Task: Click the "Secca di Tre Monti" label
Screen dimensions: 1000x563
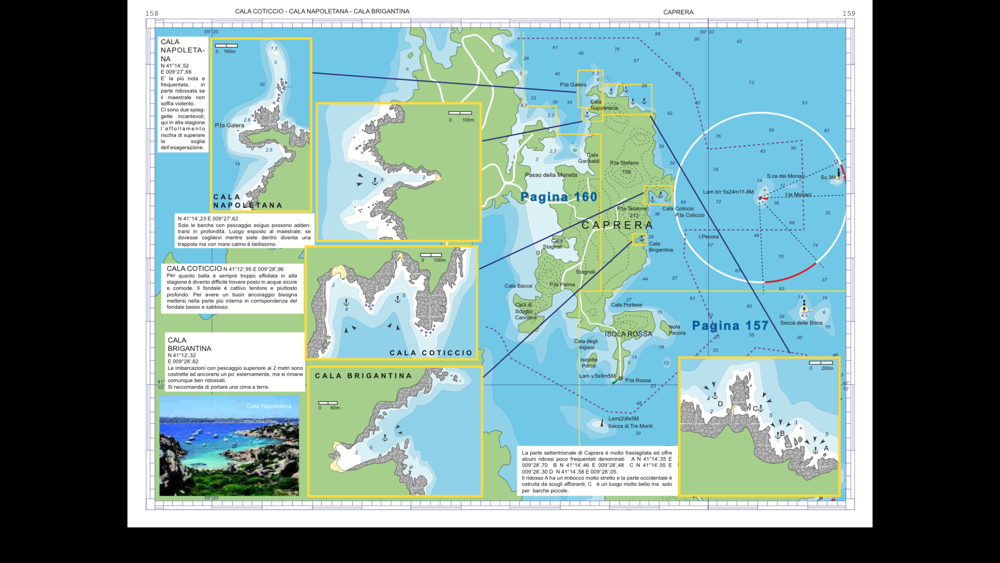Action: coord(630,426)
